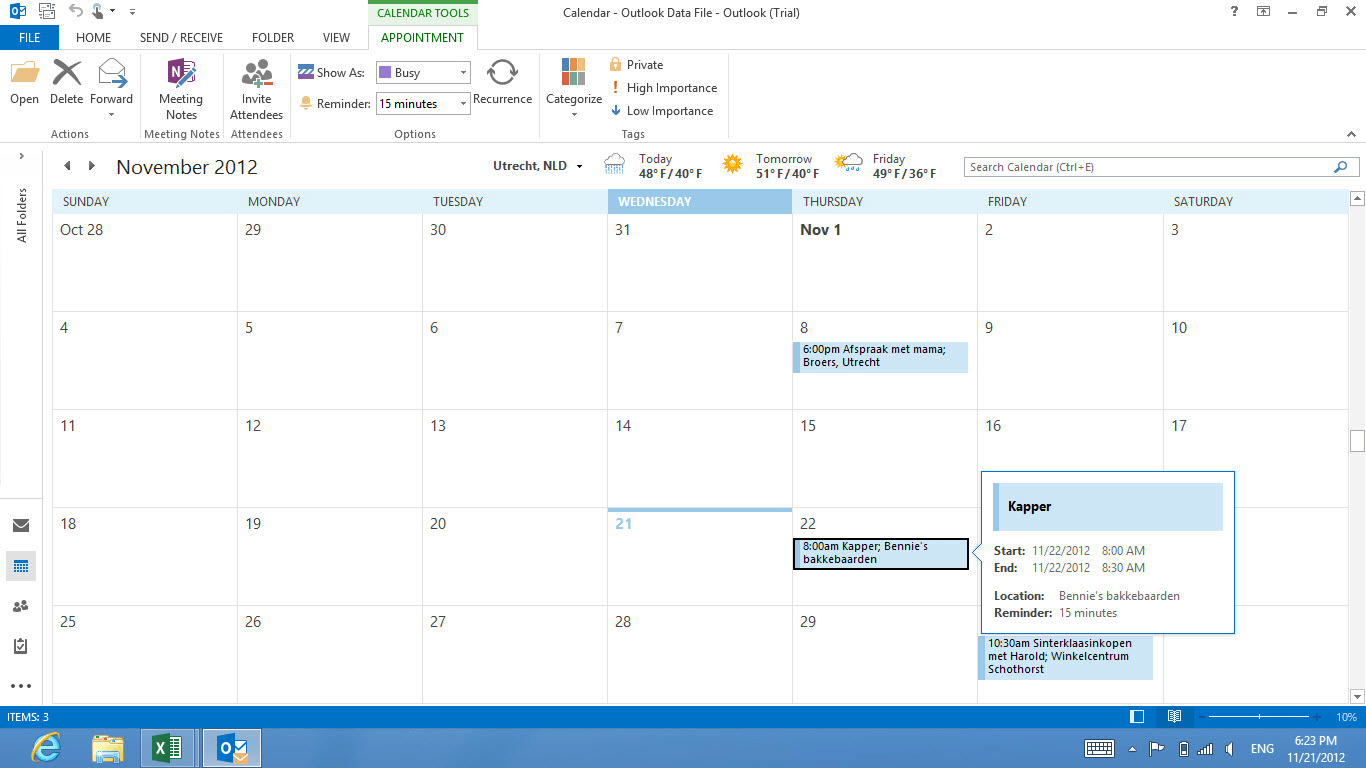Open OneNote Meeting Notes

point(181,73)
